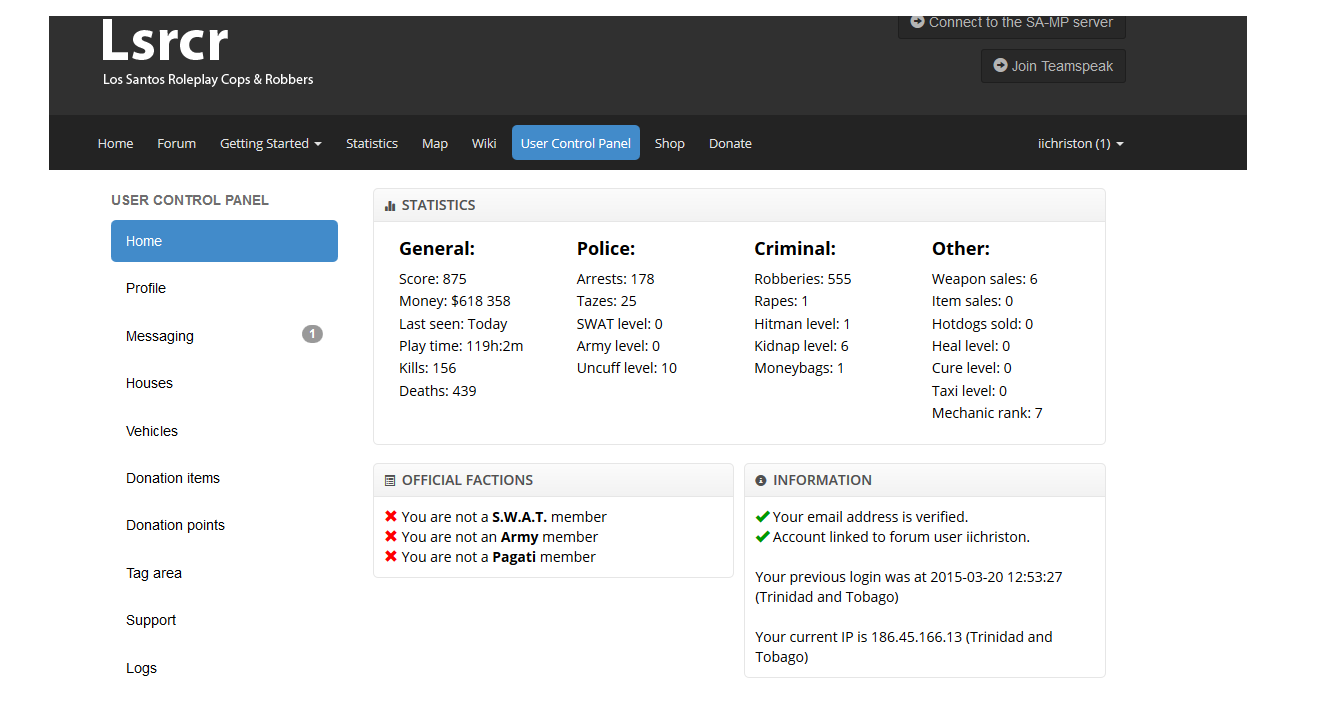Click the Police: heading
Screen dimensions: 1327x716
pyautogui.click(x=606, y=249)
